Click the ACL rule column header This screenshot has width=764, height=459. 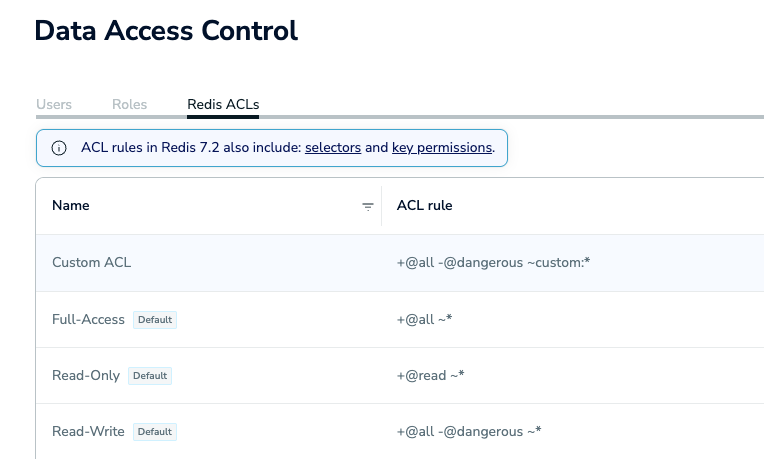coord(424,206)
